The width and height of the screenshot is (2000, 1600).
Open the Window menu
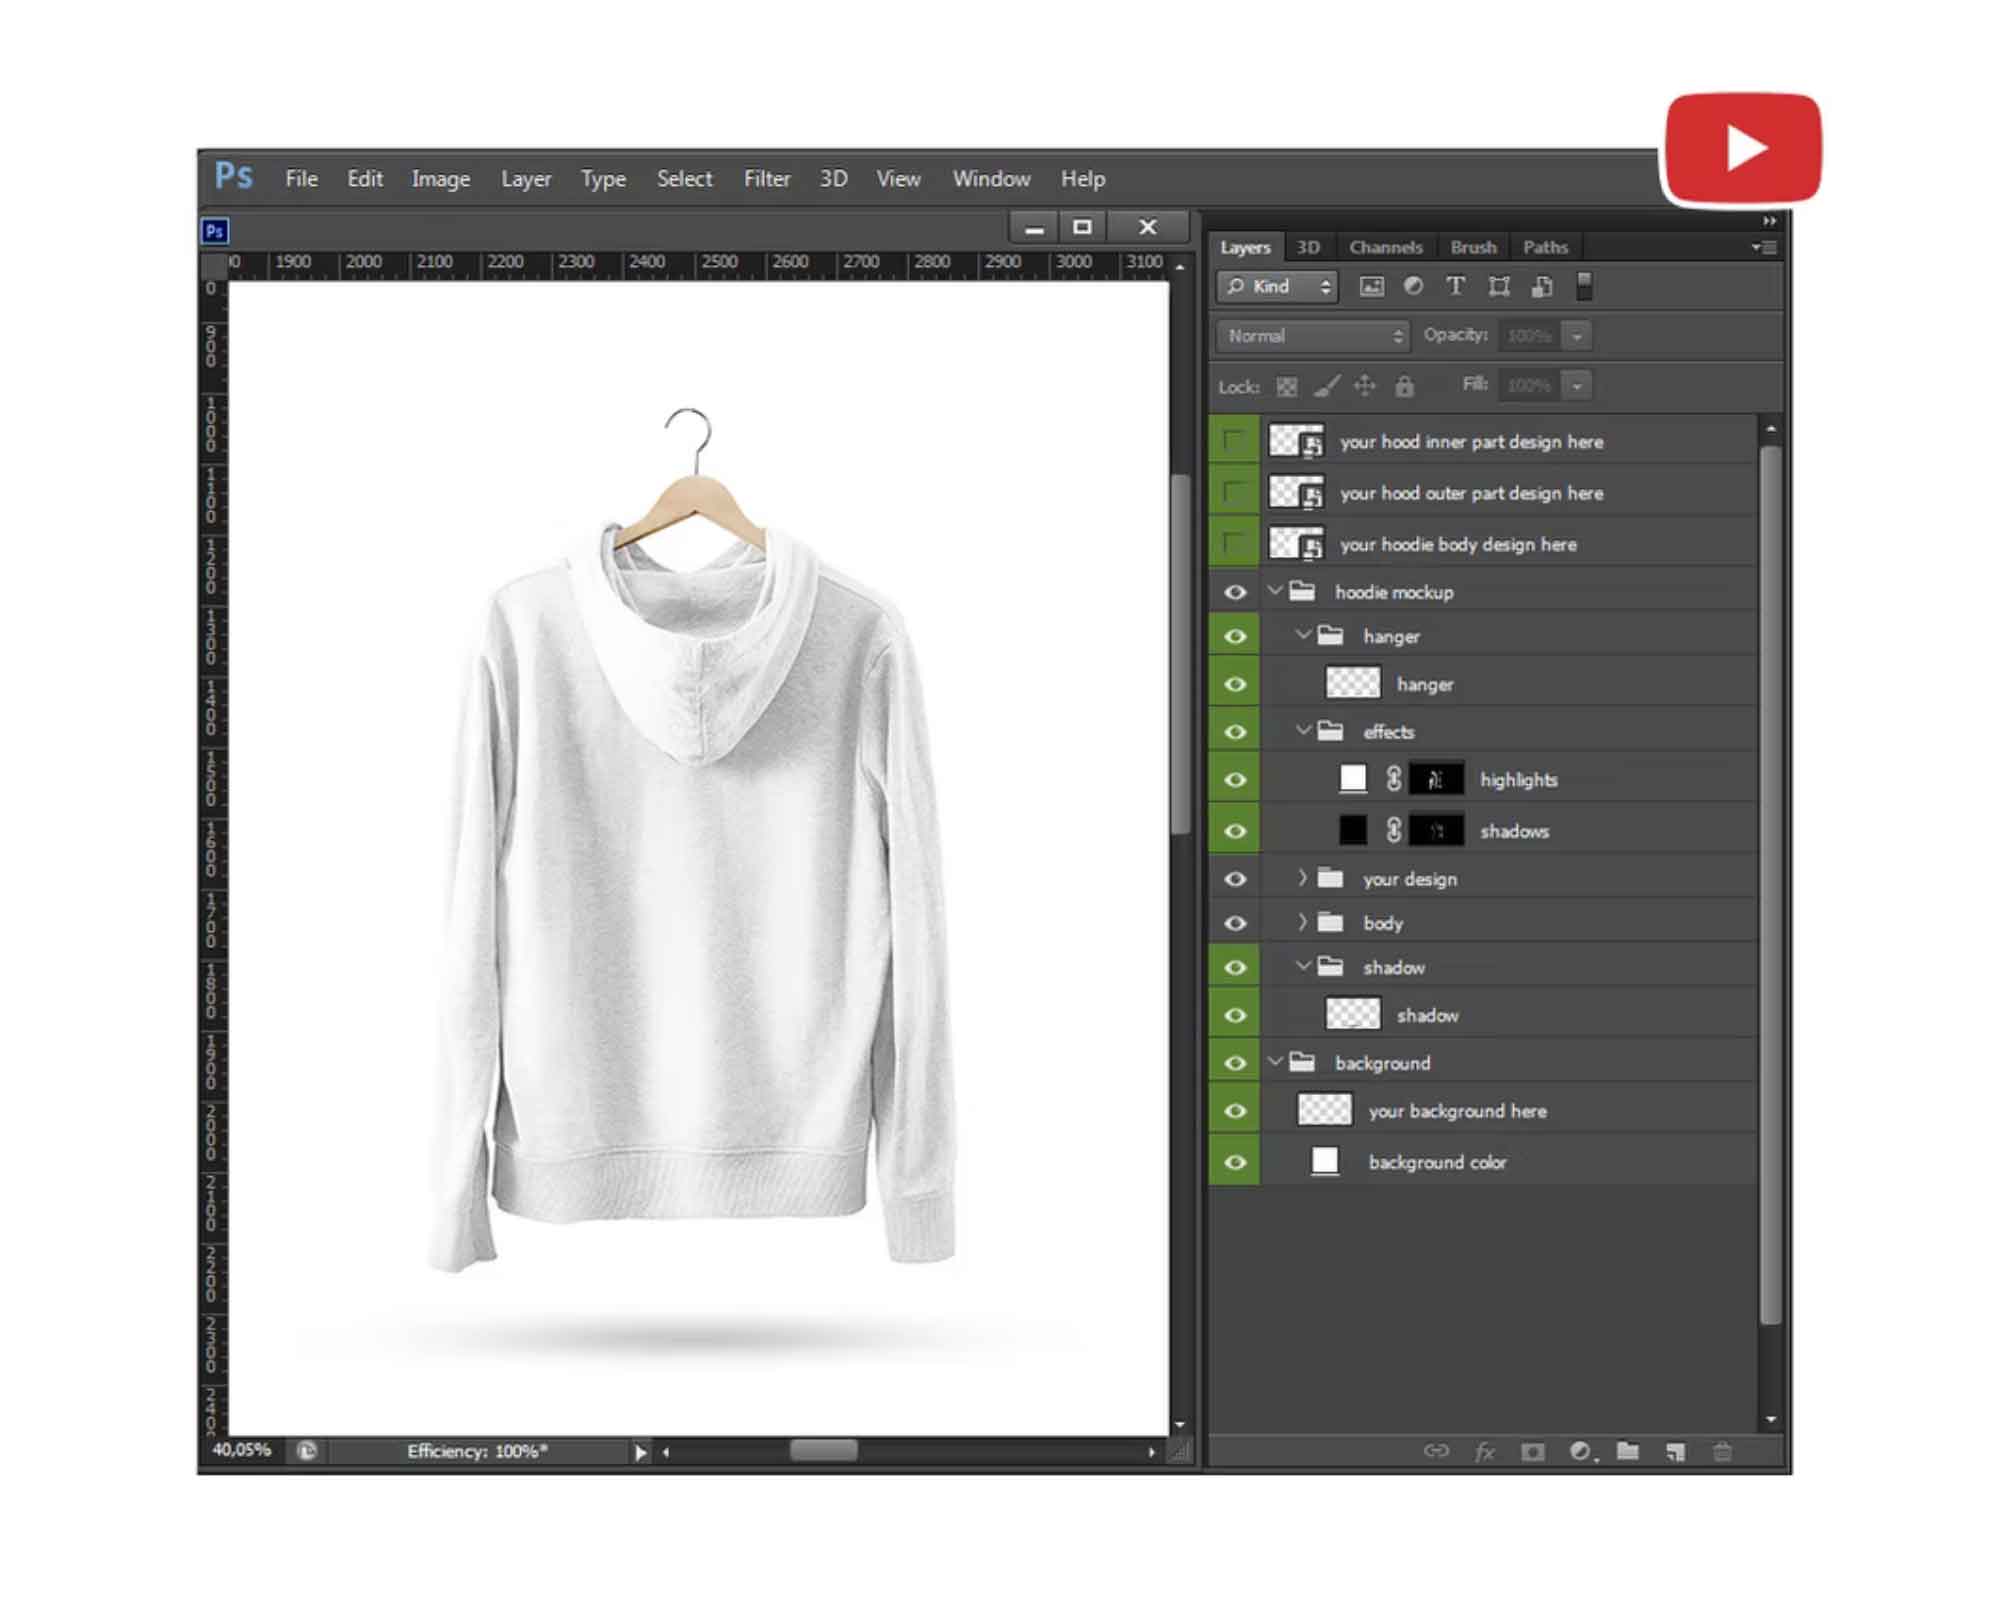point(991,179)
